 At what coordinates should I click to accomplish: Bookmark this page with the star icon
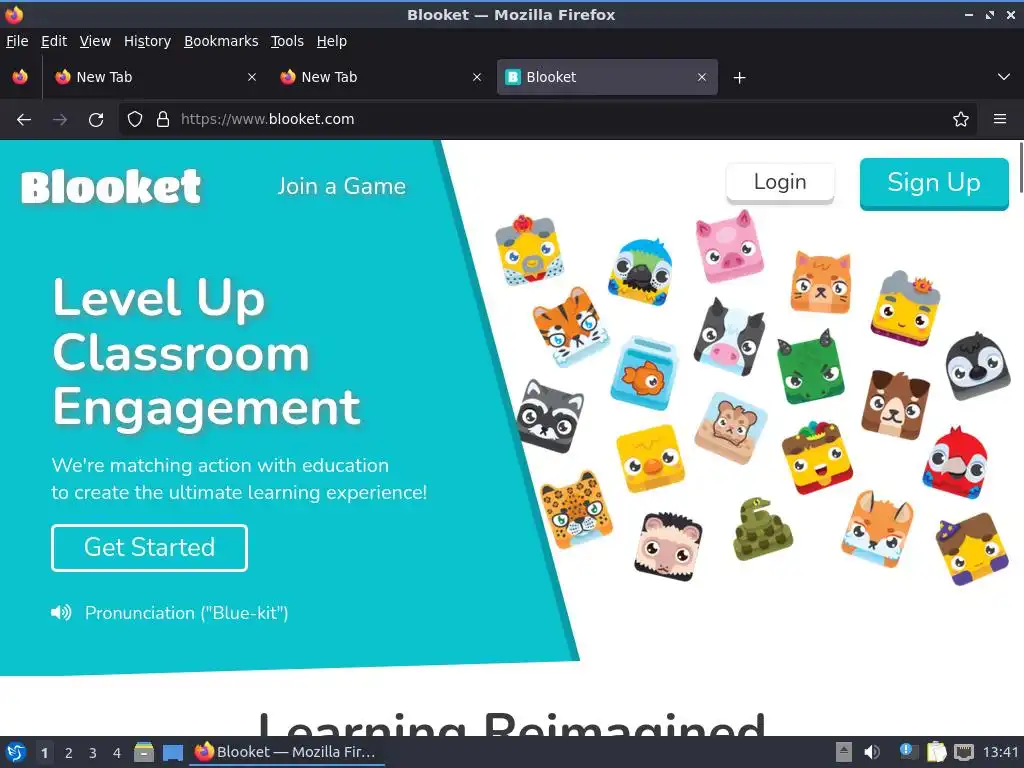(961, 120)
